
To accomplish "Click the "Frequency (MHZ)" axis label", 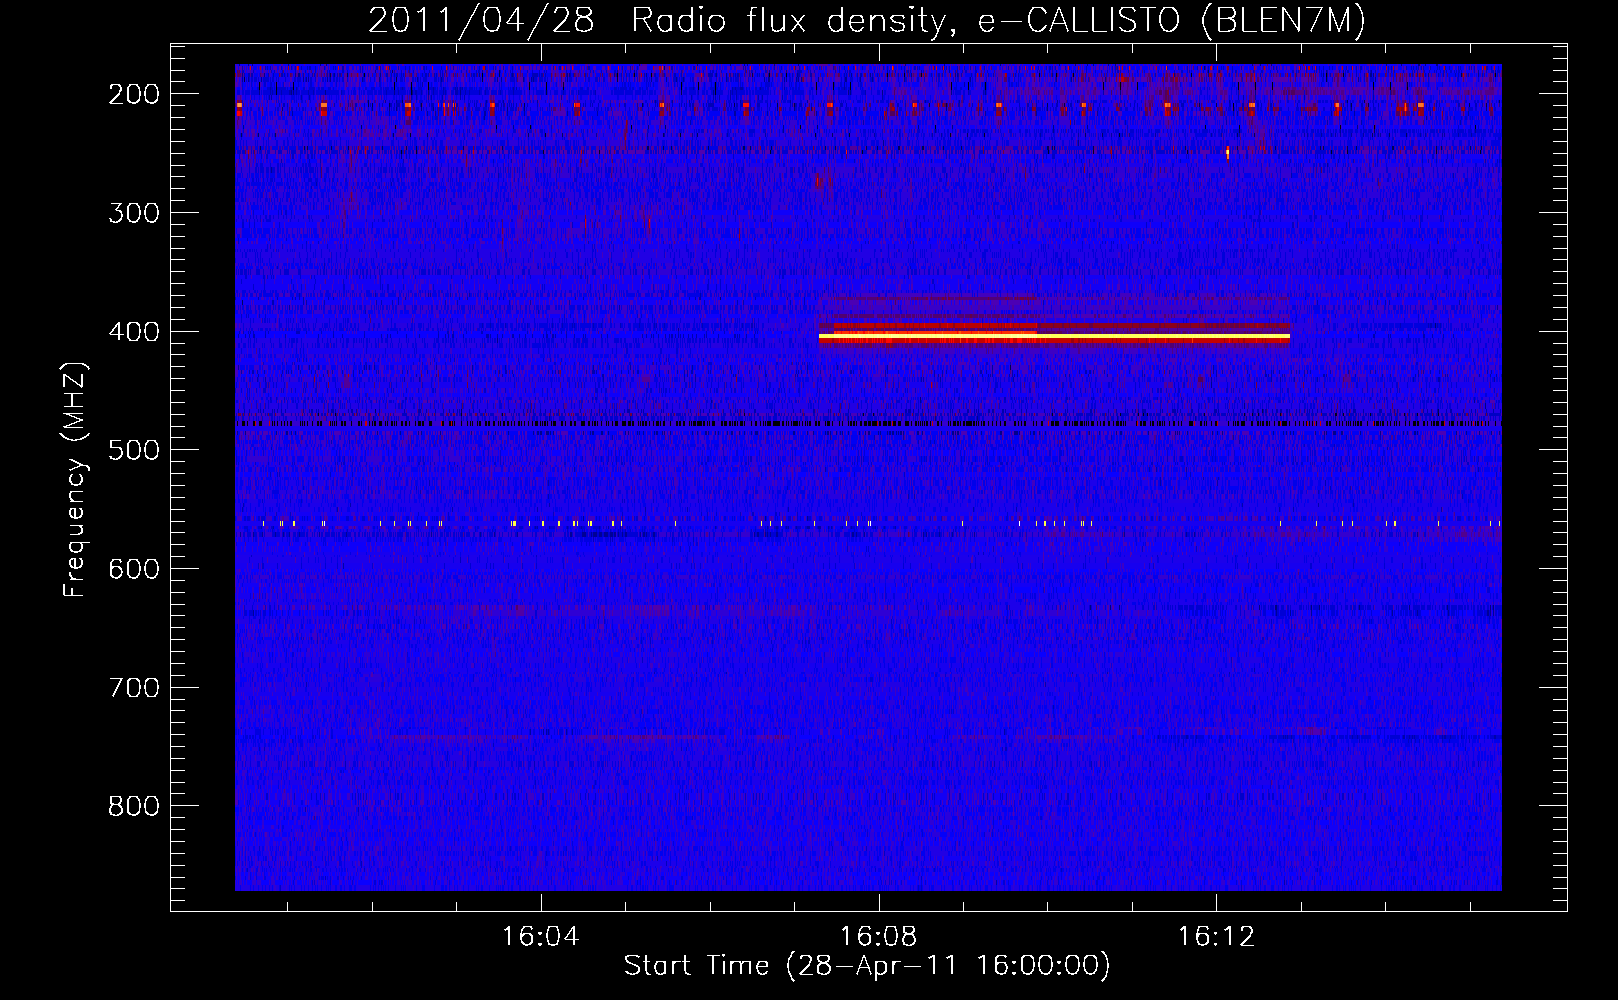I will 75,479.
